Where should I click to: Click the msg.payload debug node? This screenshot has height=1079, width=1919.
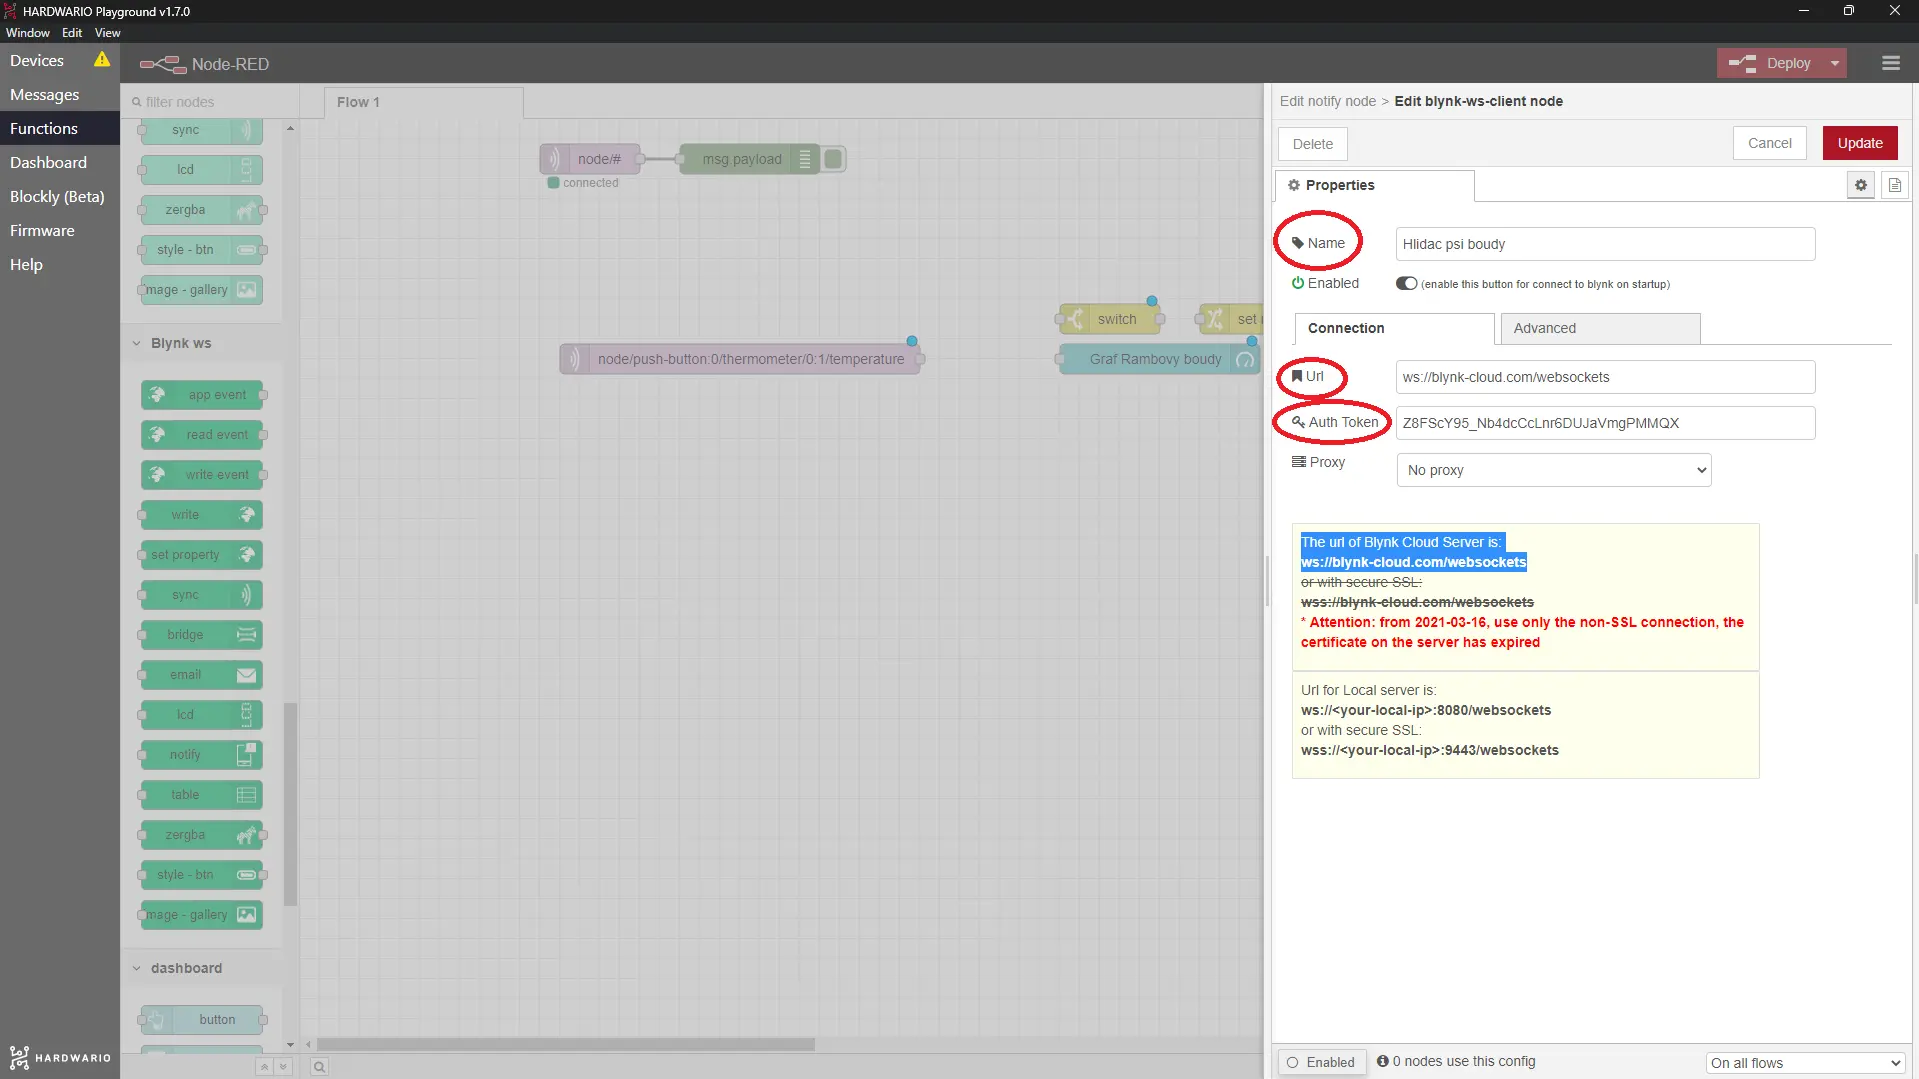[x=749, y=159]
